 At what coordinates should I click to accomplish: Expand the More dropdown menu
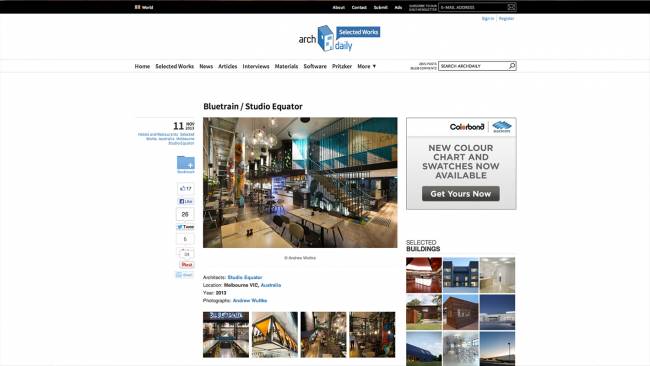(x=366, y=66)
